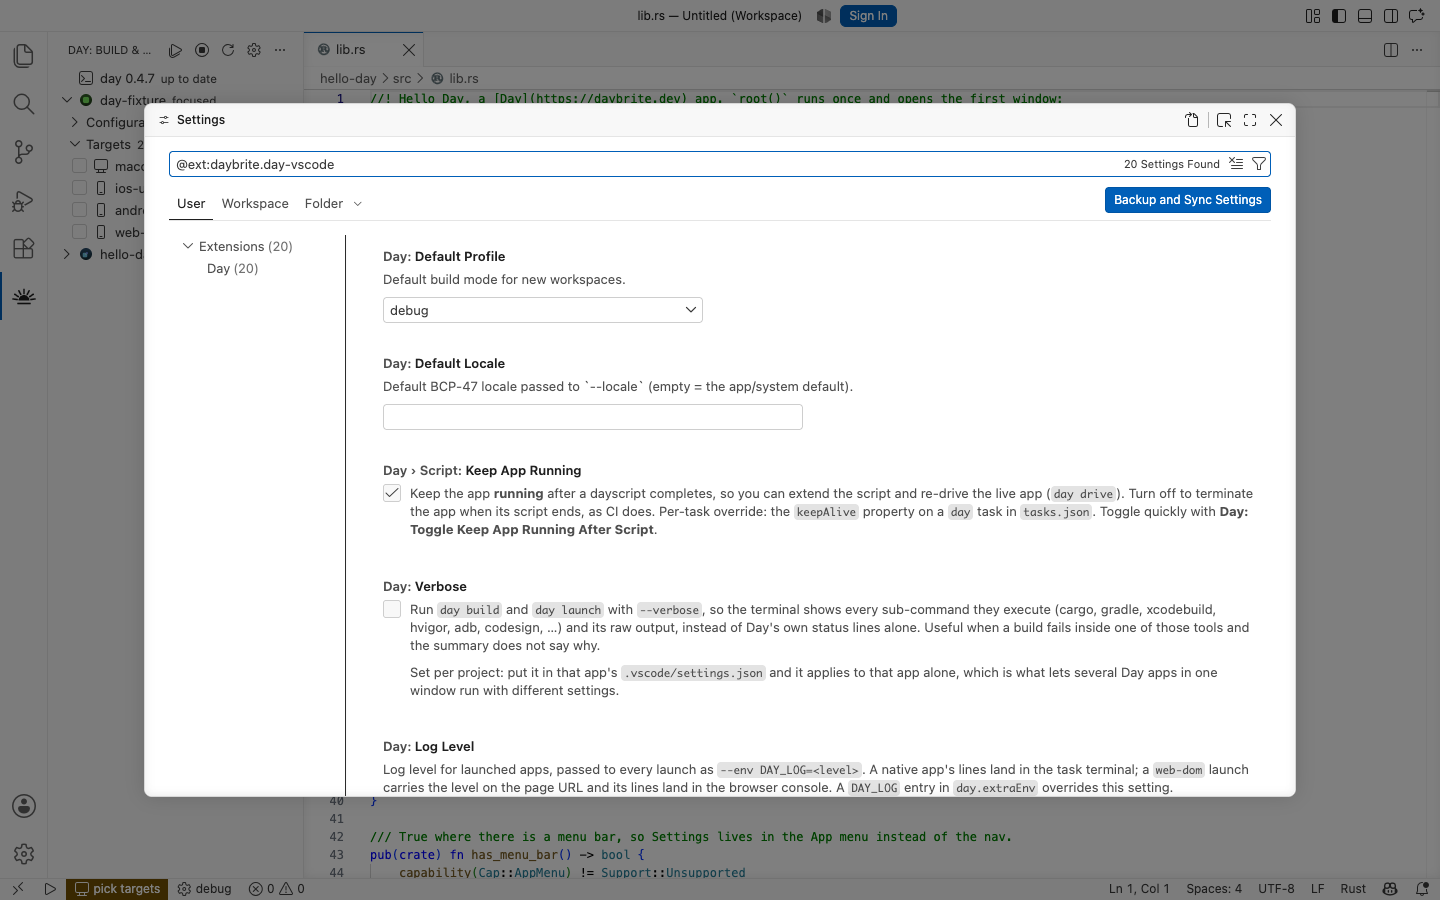This screenshot has height=900, width=1440.
Task: Open the Explorer view in the activity bar
Action: [x=24, y=56]
